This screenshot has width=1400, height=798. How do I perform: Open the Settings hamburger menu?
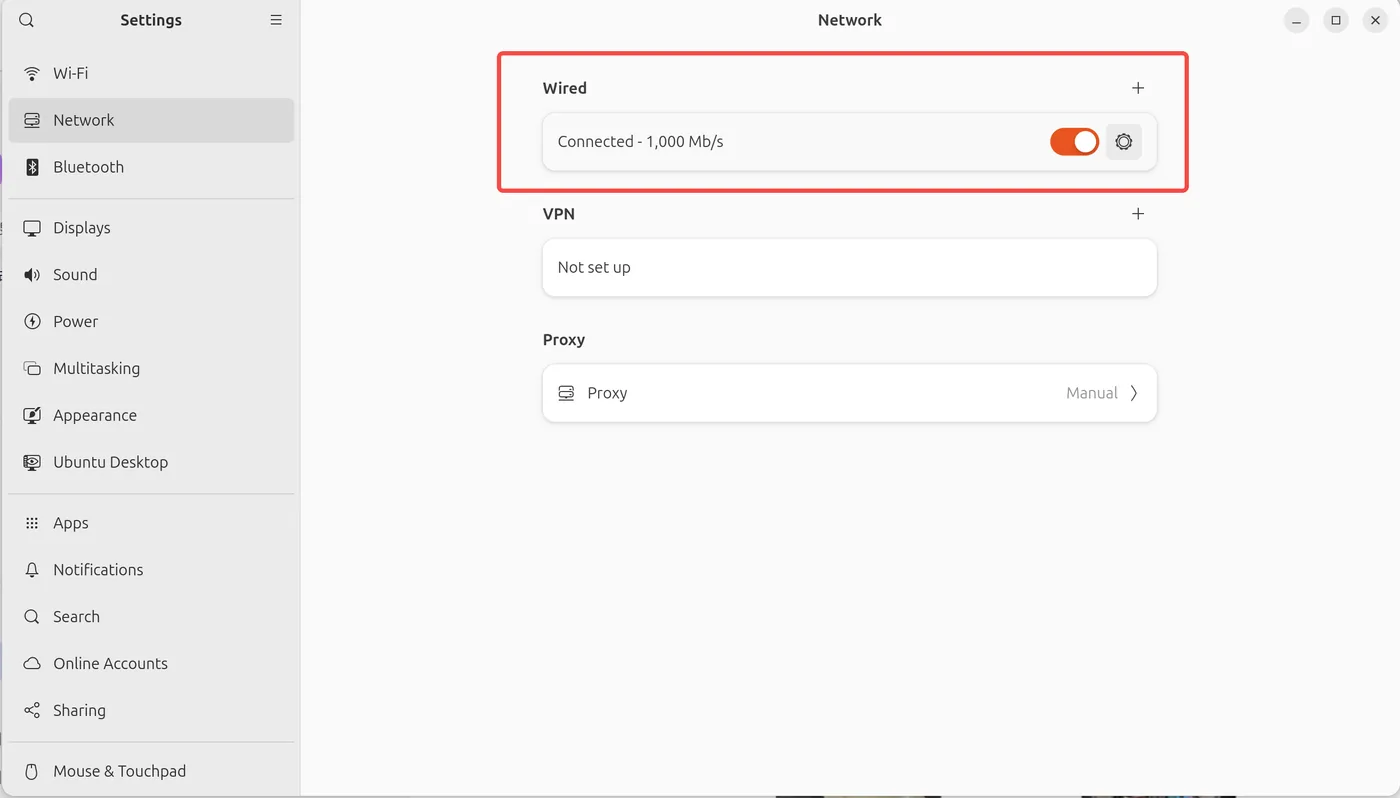276,20
